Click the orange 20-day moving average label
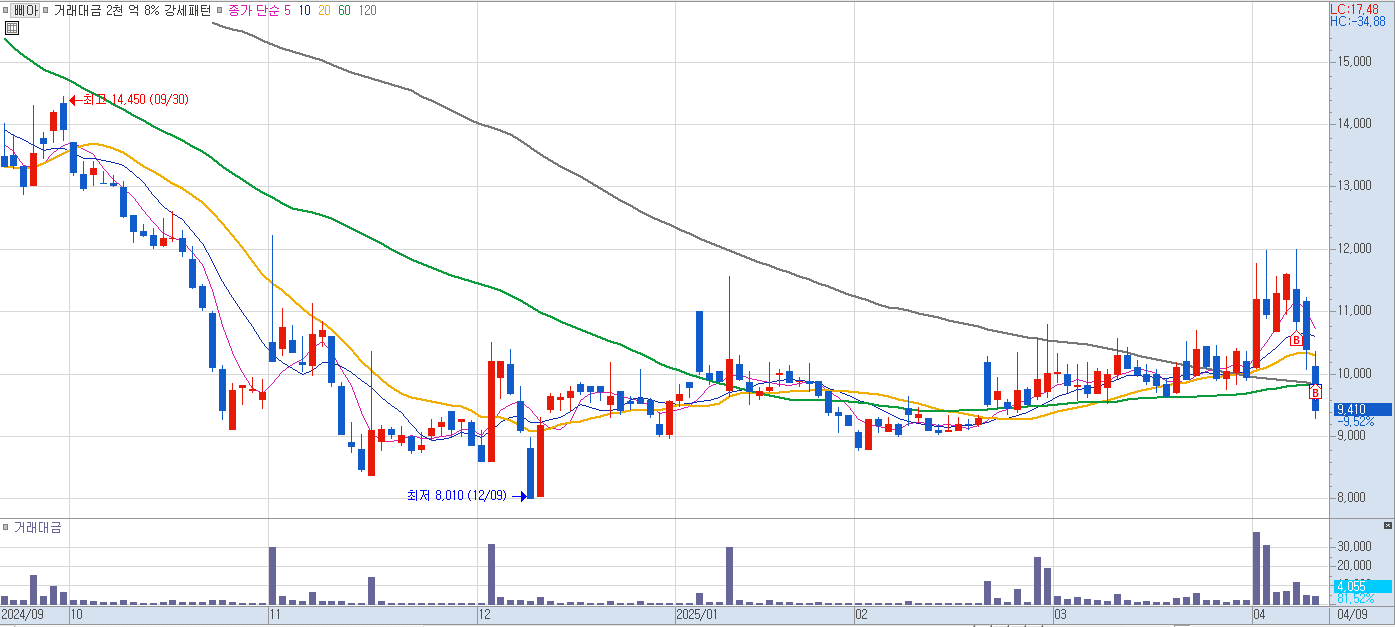Screen dimensions: 1395x627 coord(325,10)
